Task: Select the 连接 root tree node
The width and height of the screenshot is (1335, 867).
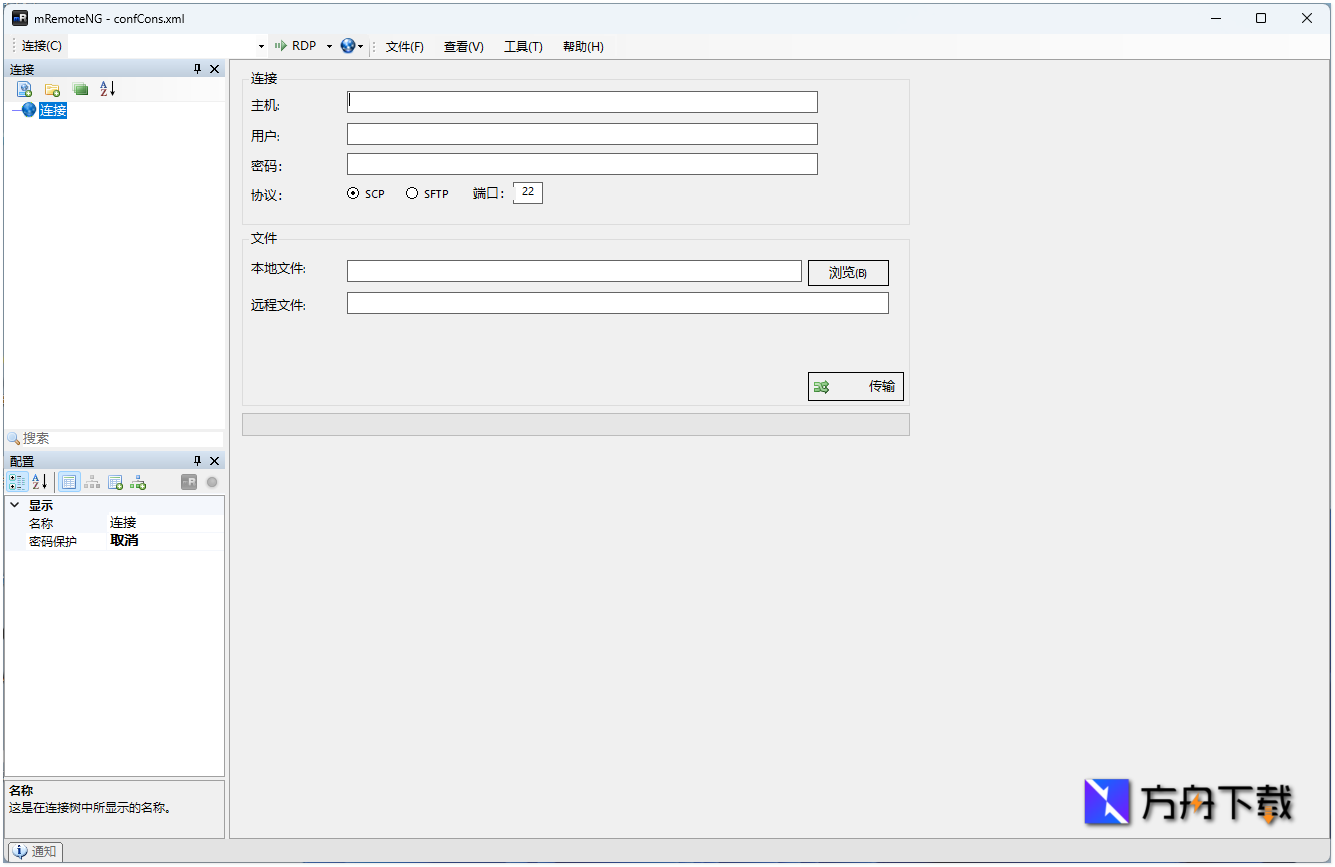Action: pos(53,110)
